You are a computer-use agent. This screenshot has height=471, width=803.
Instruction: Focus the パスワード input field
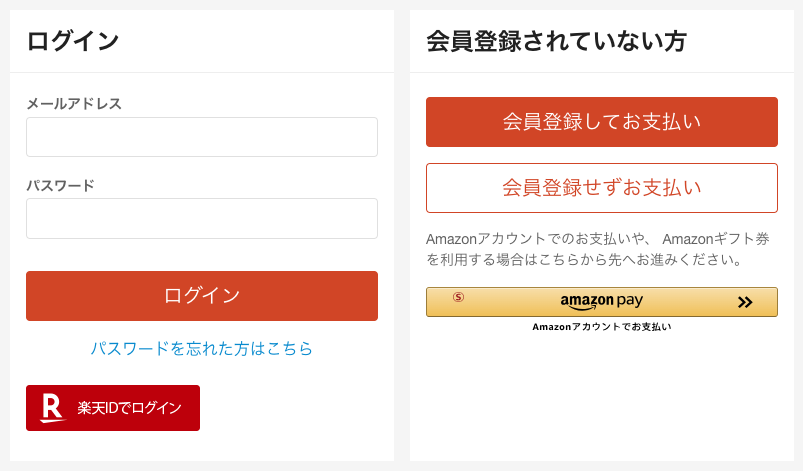click(202, 218)
